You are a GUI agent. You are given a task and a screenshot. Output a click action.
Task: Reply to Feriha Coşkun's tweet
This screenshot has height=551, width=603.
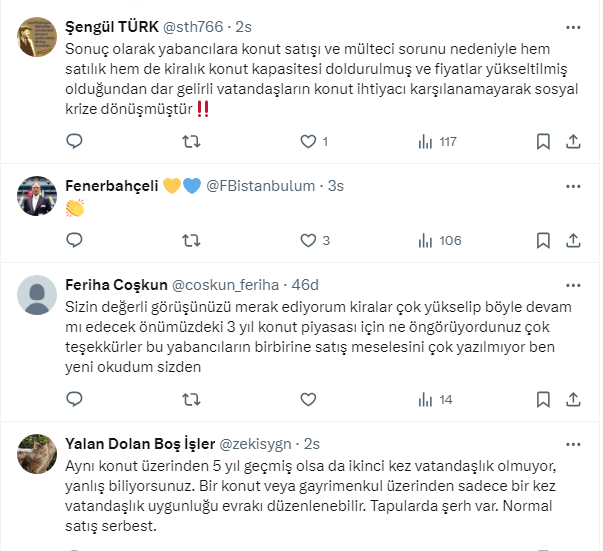tap(74, 399)
